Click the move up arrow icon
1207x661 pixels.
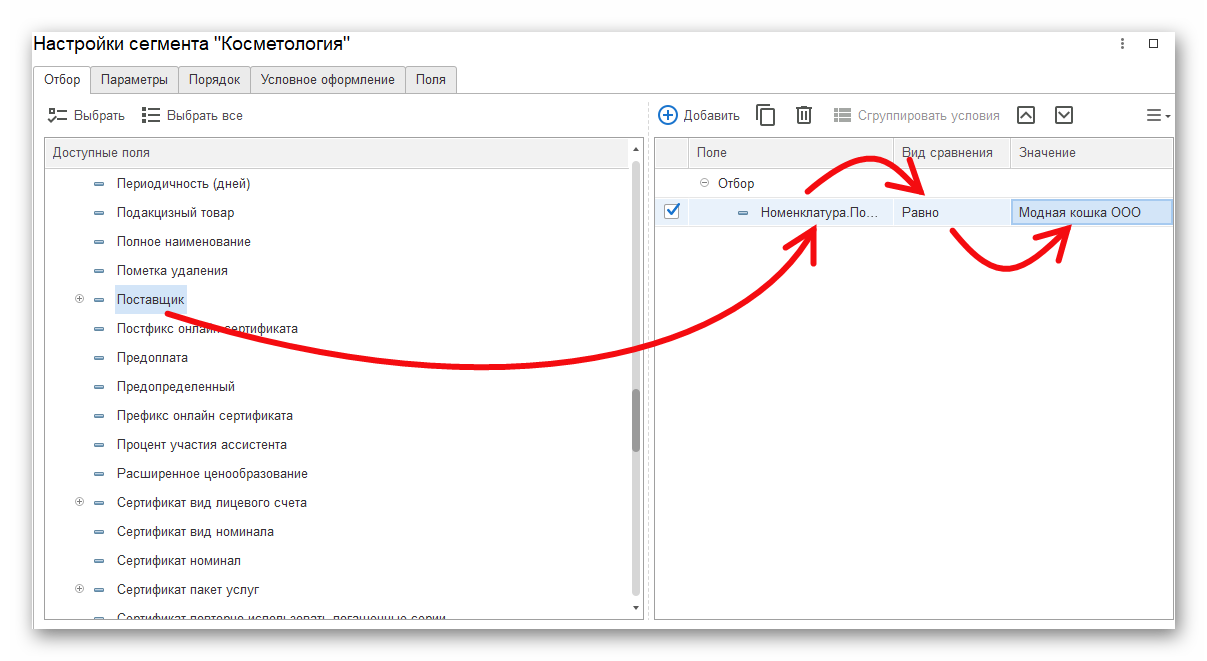1026,115
